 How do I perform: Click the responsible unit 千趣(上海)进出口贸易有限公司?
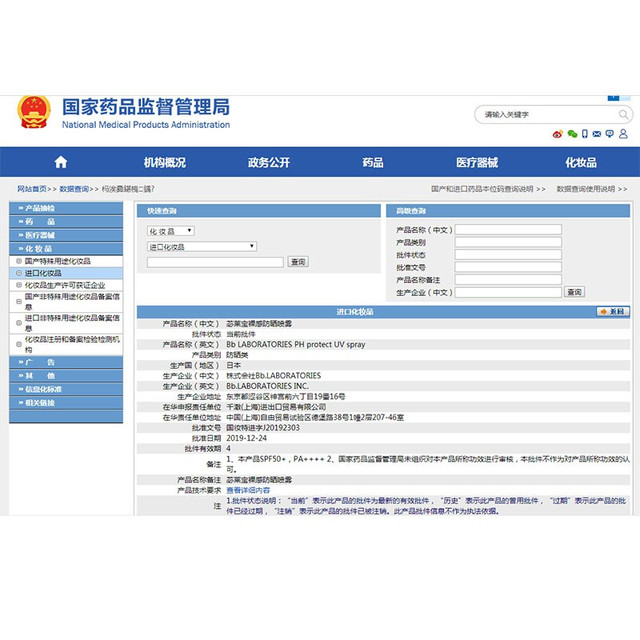[276, 407]
